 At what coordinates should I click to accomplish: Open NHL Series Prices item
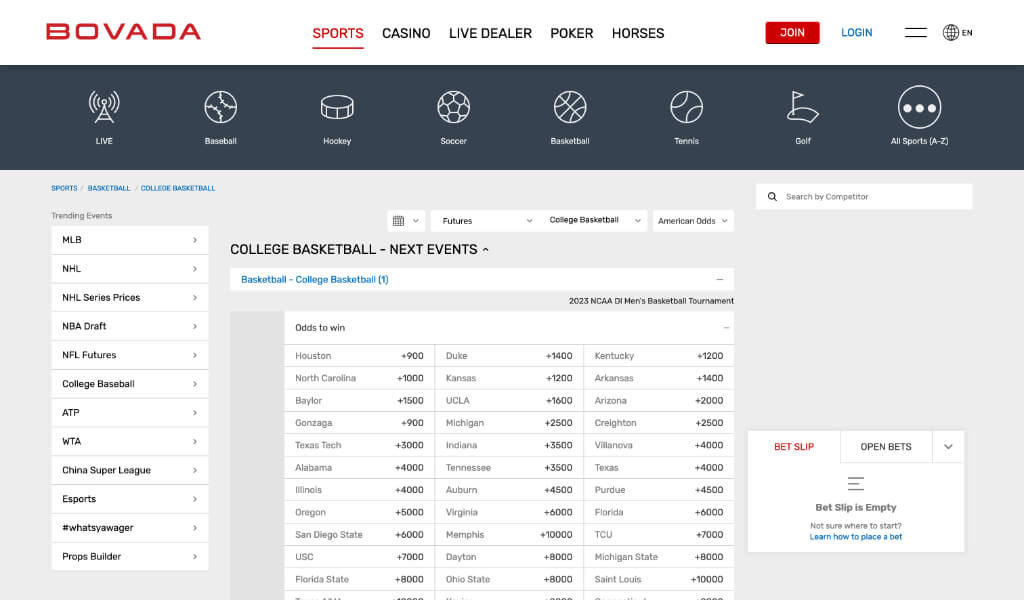pos(130,298)
